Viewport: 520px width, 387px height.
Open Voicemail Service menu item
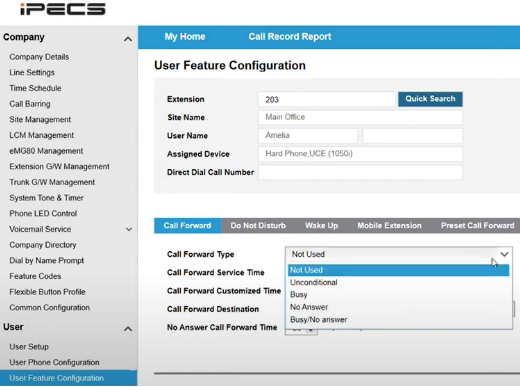coord(40,229)
